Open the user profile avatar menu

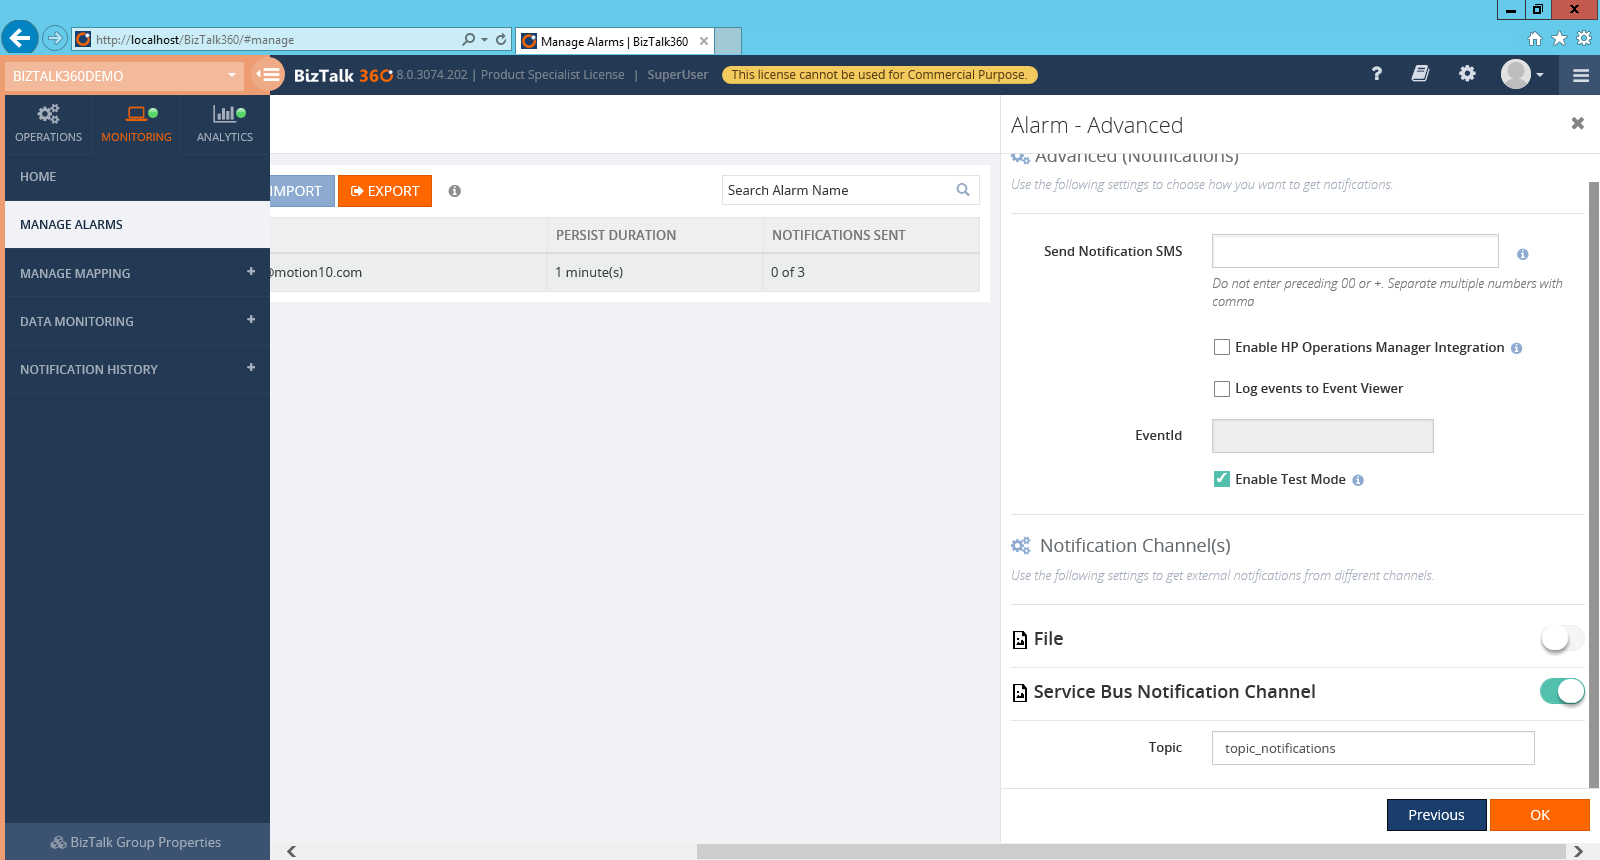tap(1522, 74)
